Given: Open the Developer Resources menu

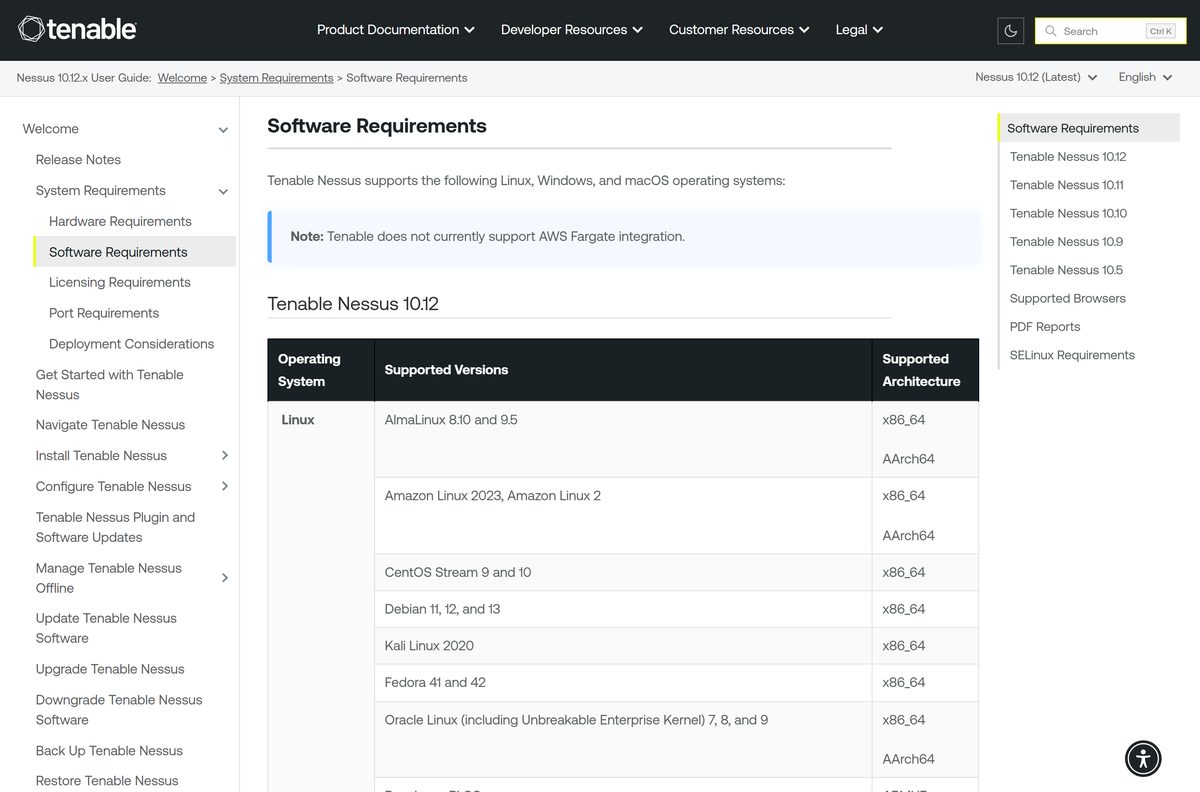Looking at the screenshot, I should [572, 30].
